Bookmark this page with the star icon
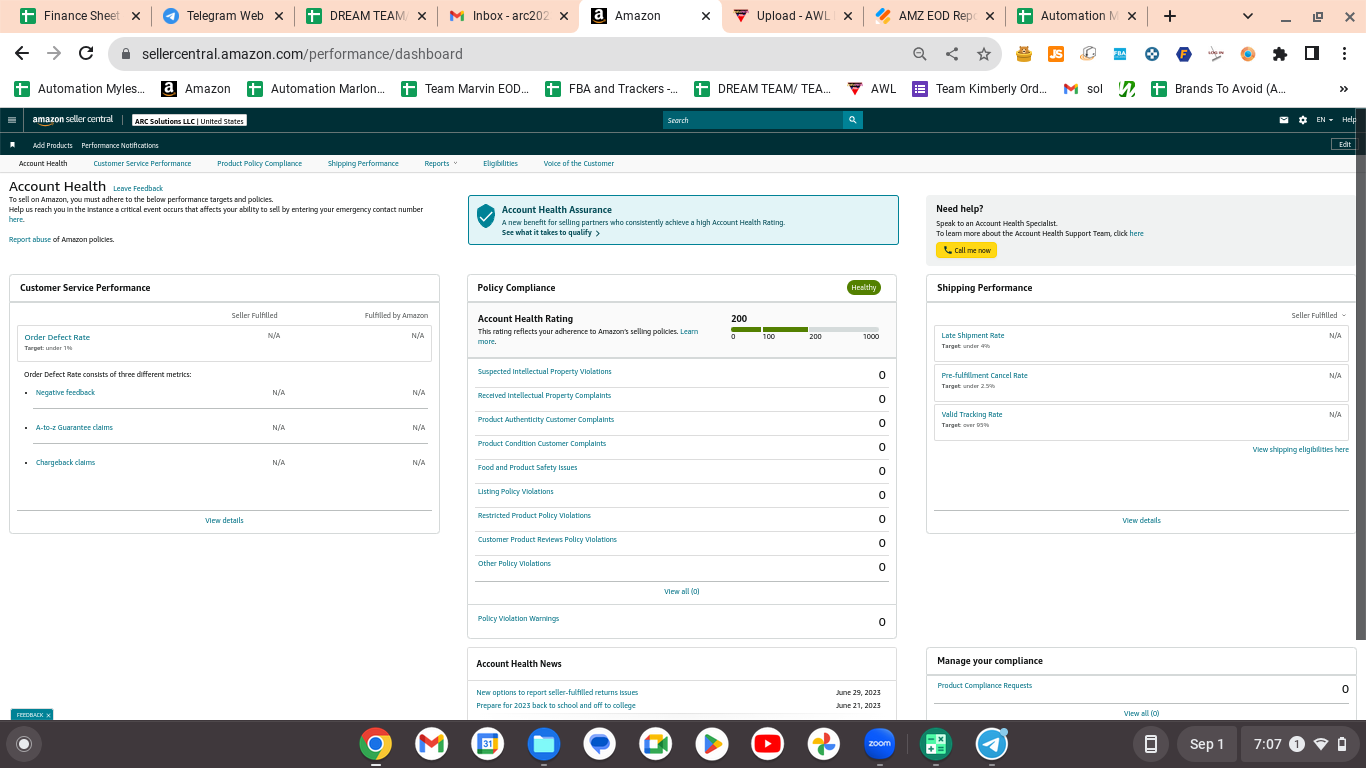The width and height of the screenshot is (1366, 768). 984,54
